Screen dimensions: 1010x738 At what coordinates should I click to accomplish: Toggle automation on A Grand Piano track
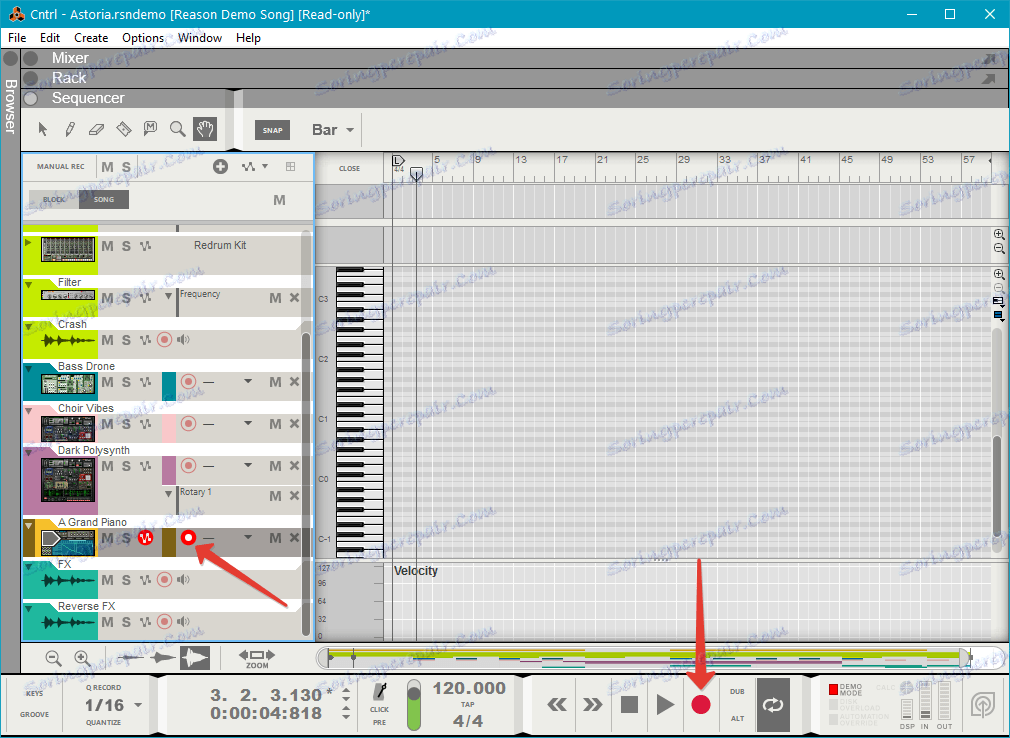point(146,537)
